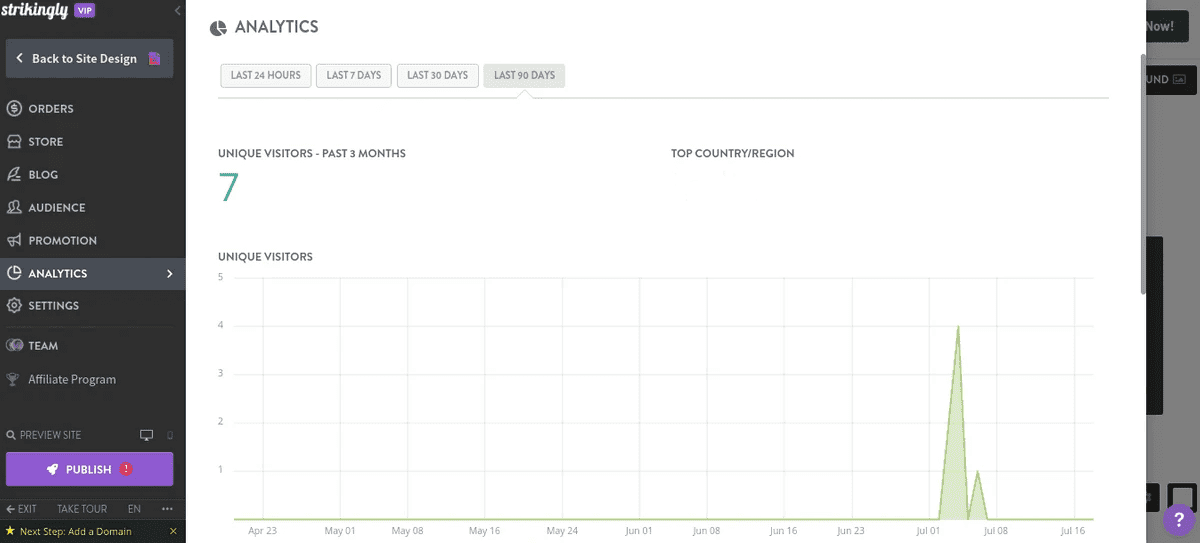Switch to desktop preview monitor icon

147,435
